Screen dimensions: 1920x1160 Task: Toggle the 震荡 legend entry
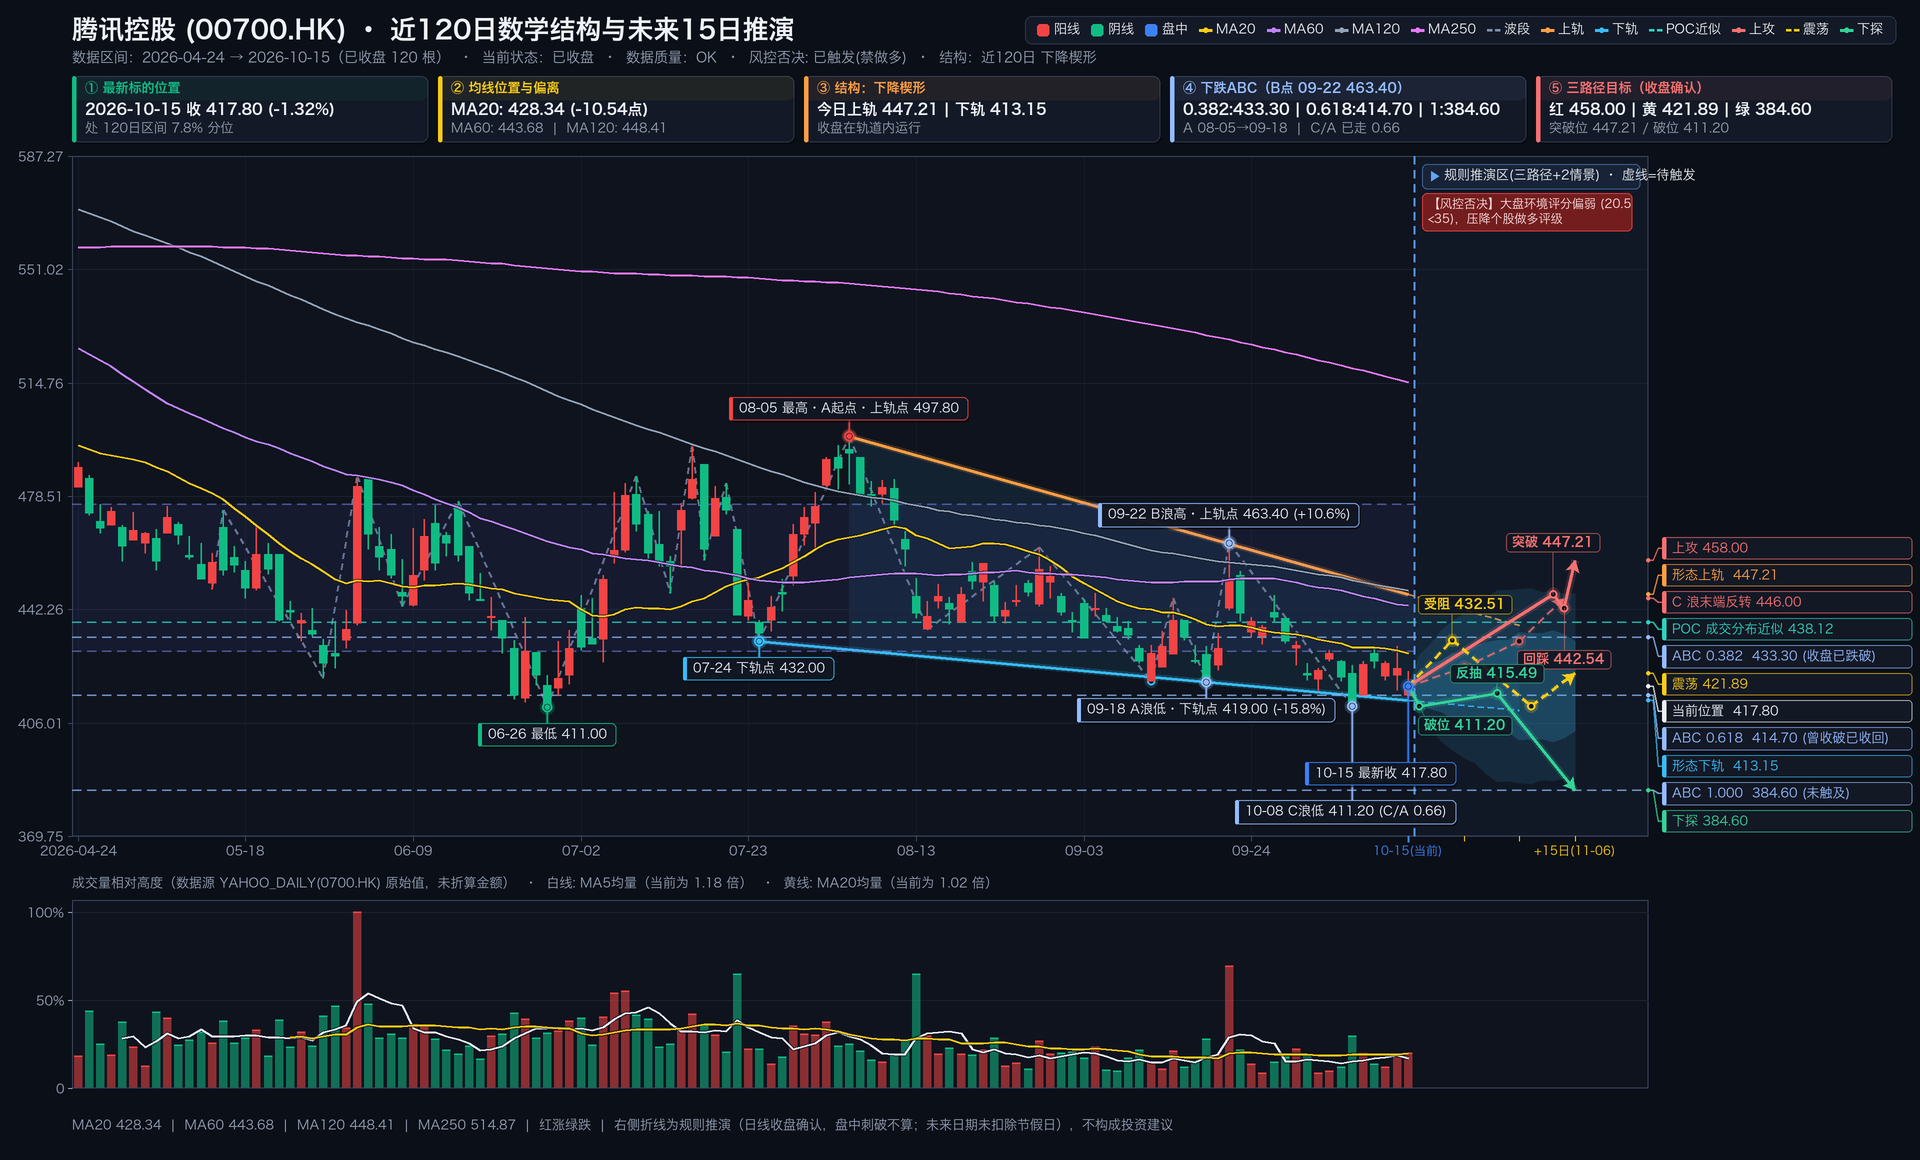tap(1807, 30)
